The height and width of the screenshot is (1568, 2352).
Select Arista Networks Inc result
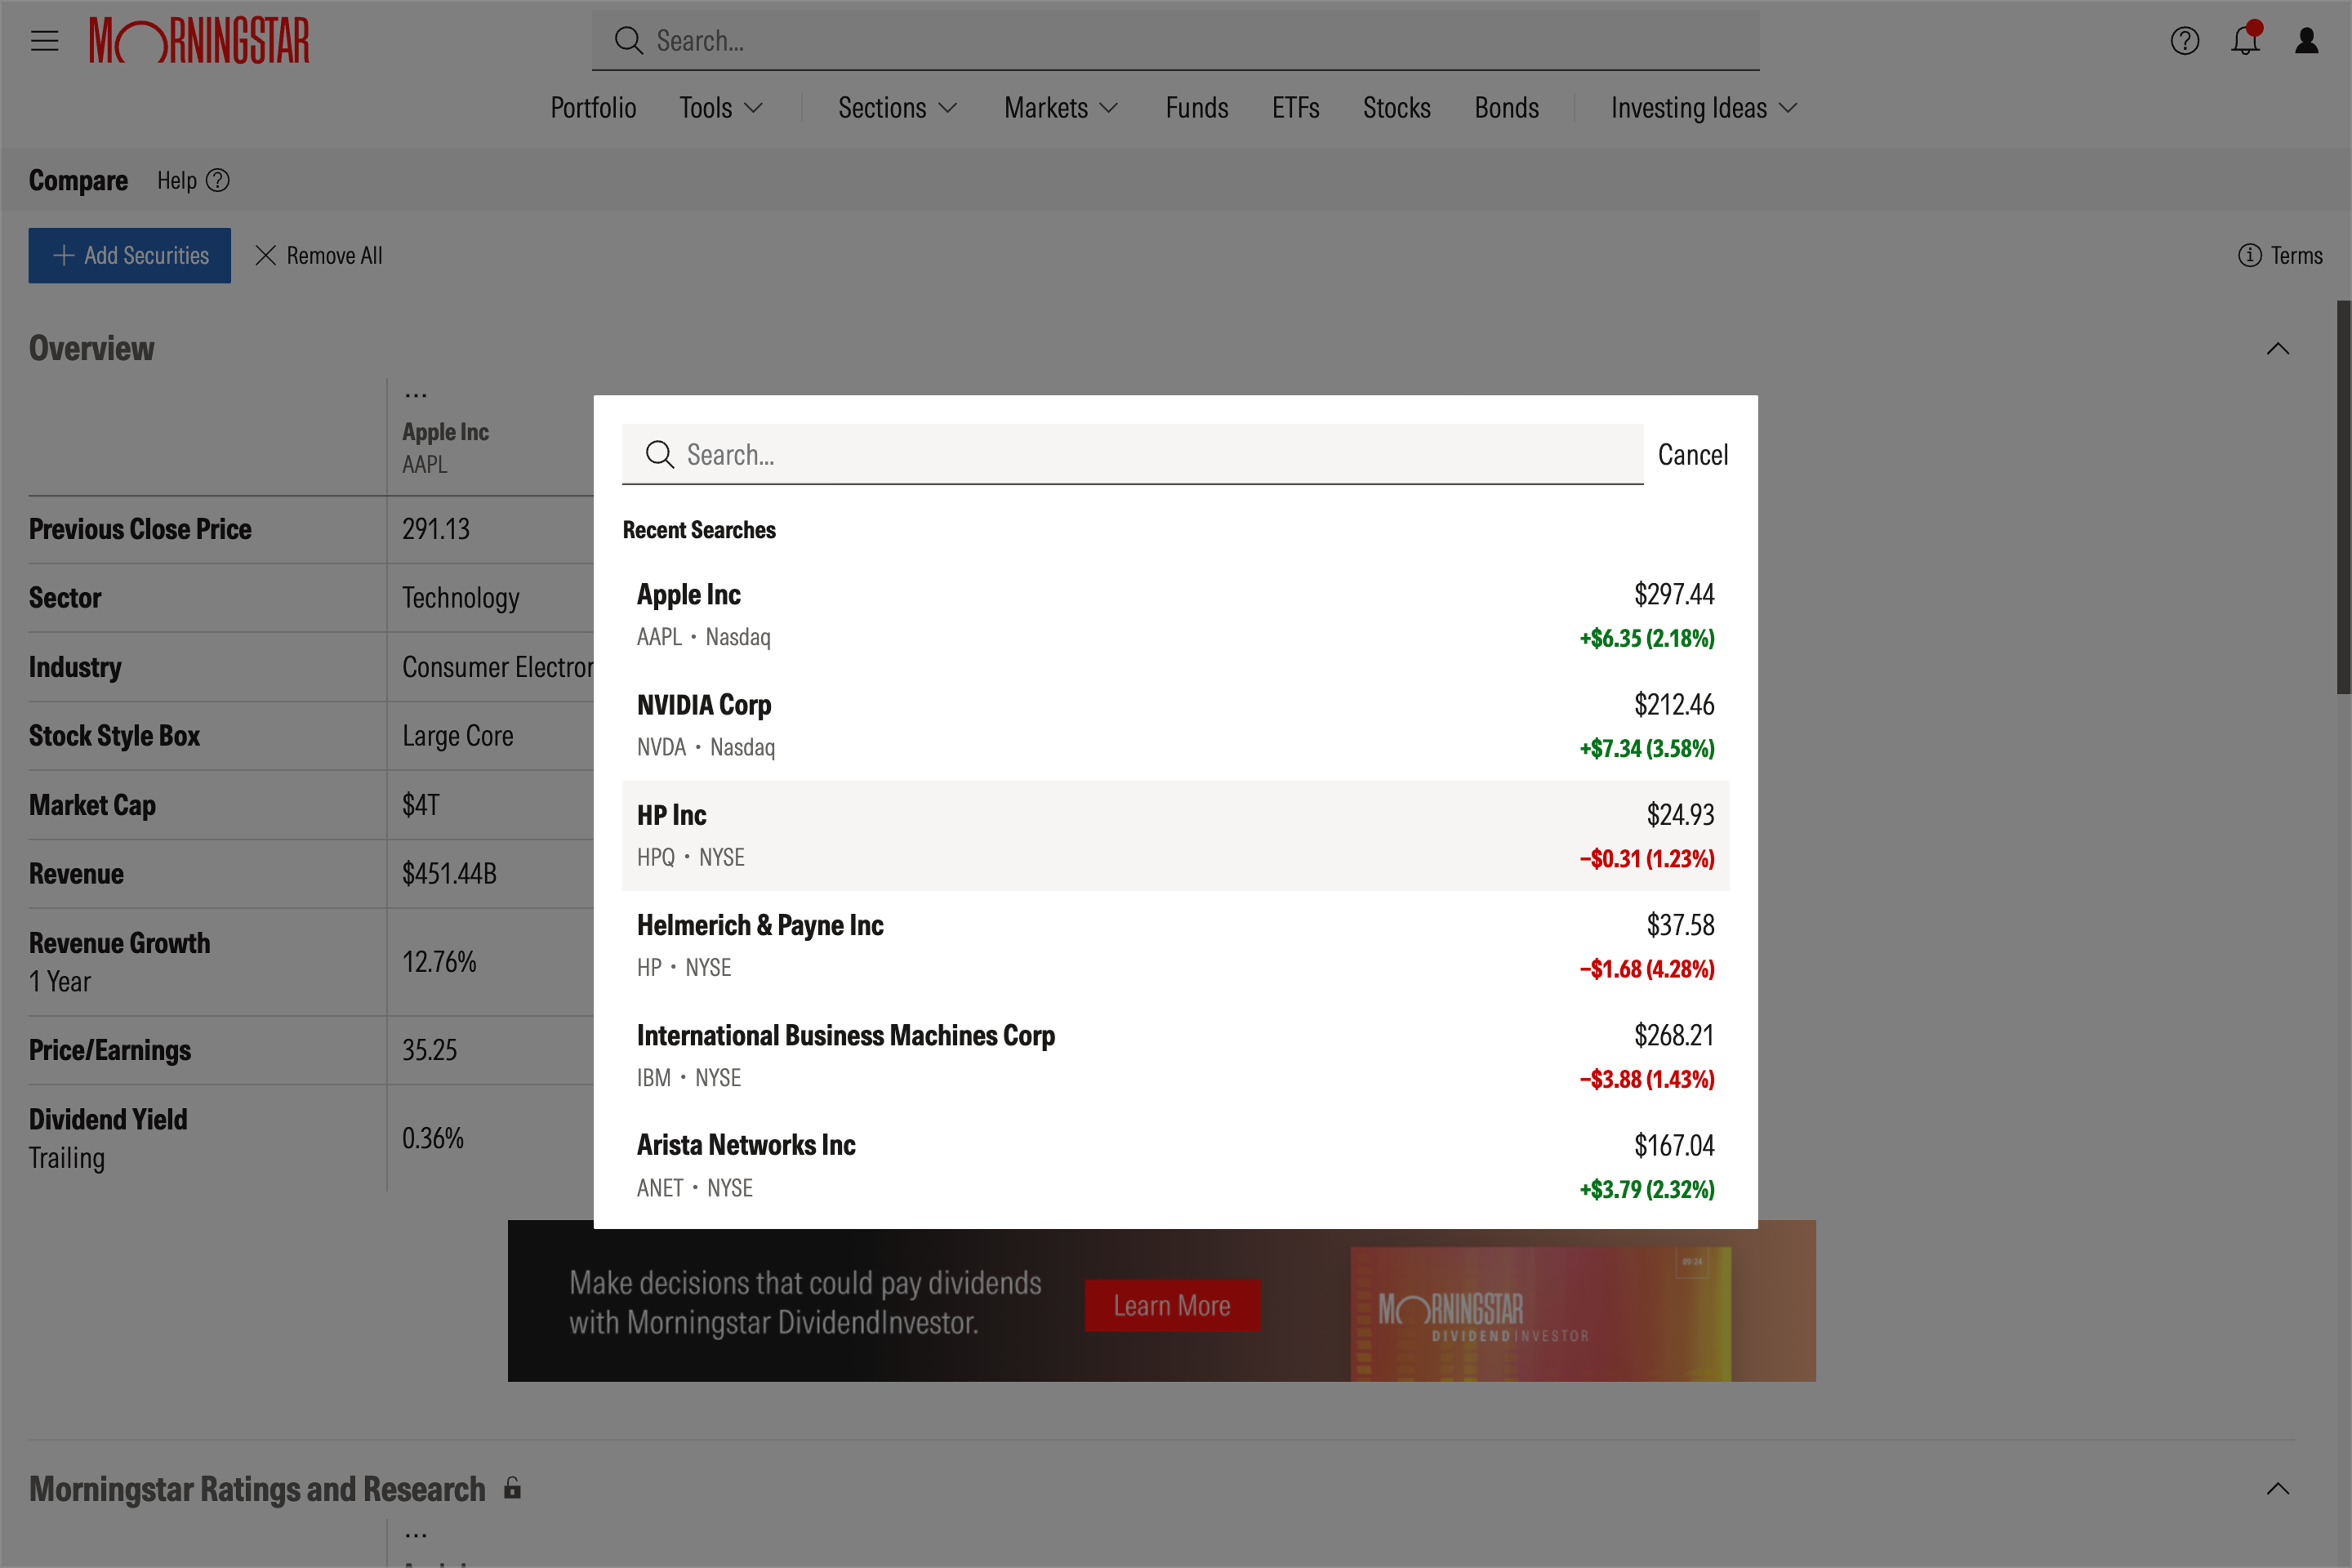click(x=1175, y=1166)
